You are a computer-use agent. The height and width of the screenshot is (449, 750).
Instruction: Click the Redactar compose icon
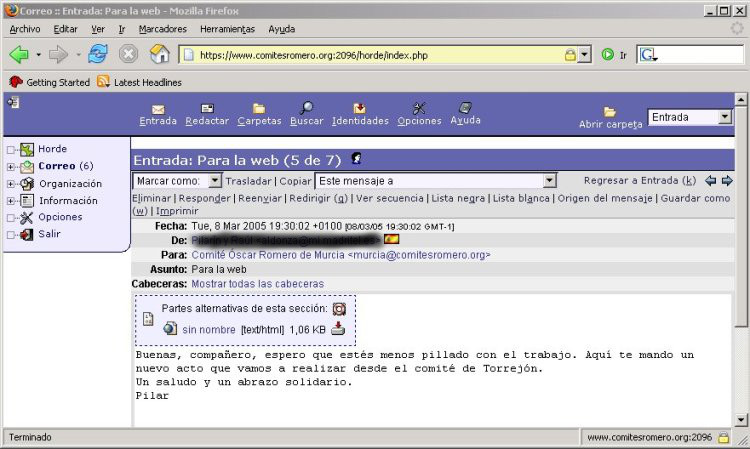[x=207, y=108]
